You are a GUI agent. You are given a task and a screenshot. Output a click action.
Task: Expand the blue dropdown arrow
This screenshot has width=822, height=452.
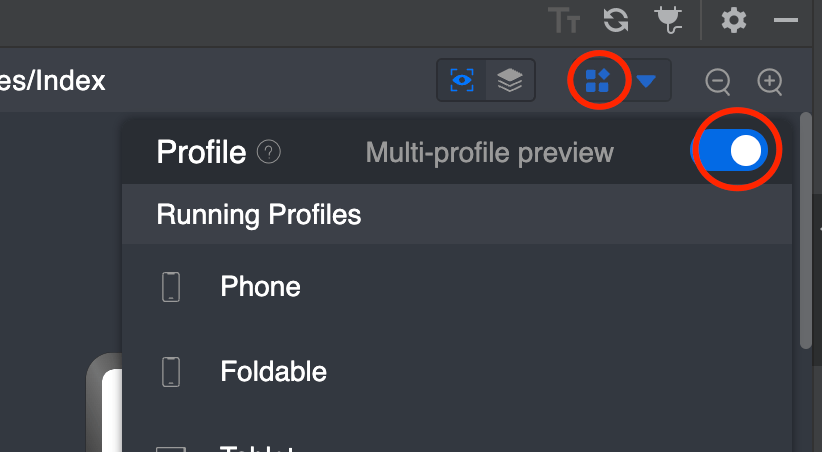(647, 81)
